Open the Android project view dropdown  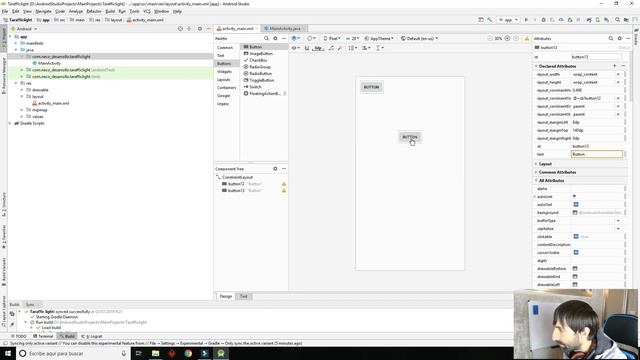click(x=24, y=29)
